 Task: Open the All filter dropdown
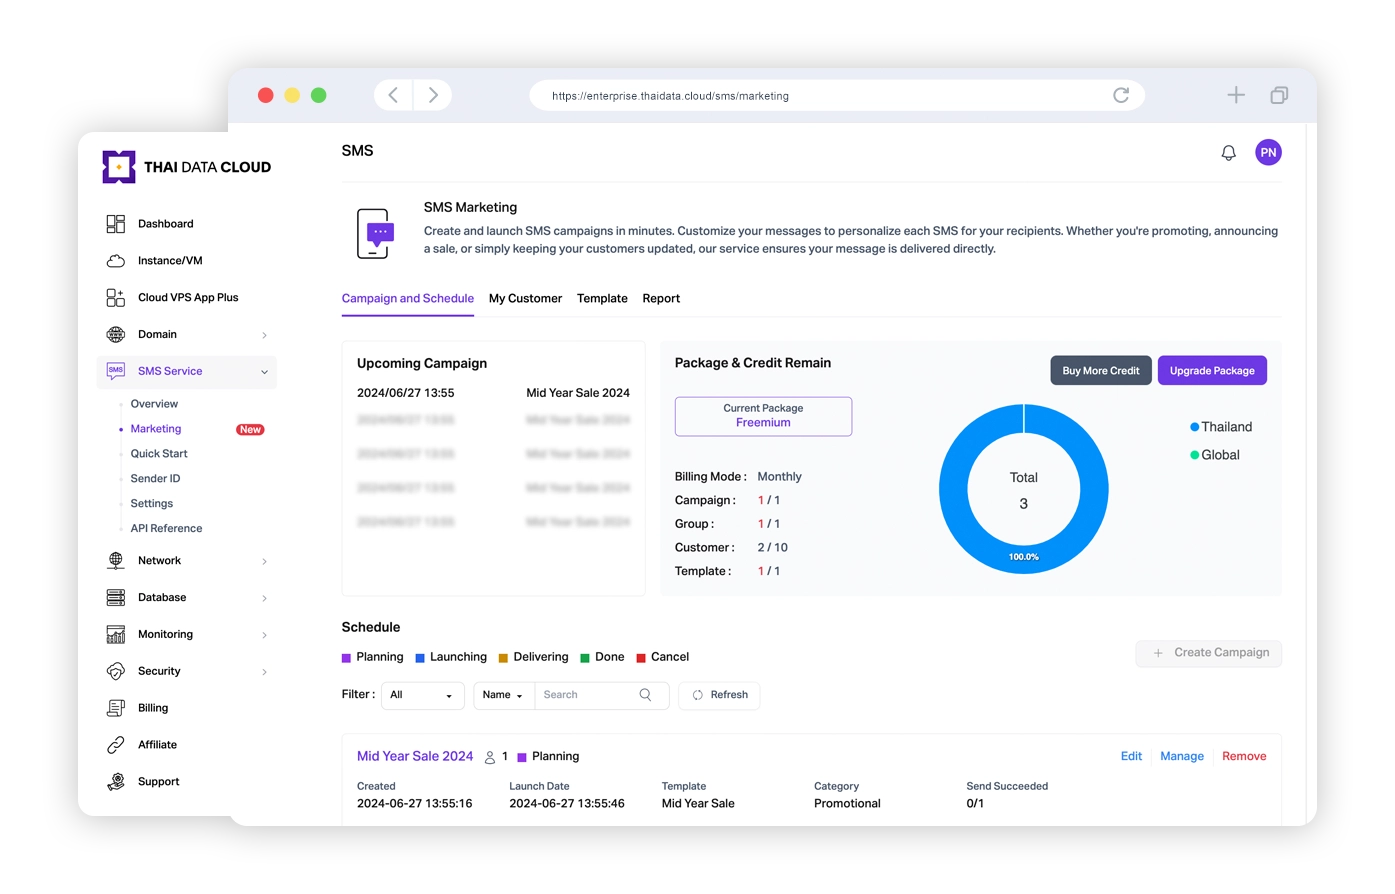423,695
